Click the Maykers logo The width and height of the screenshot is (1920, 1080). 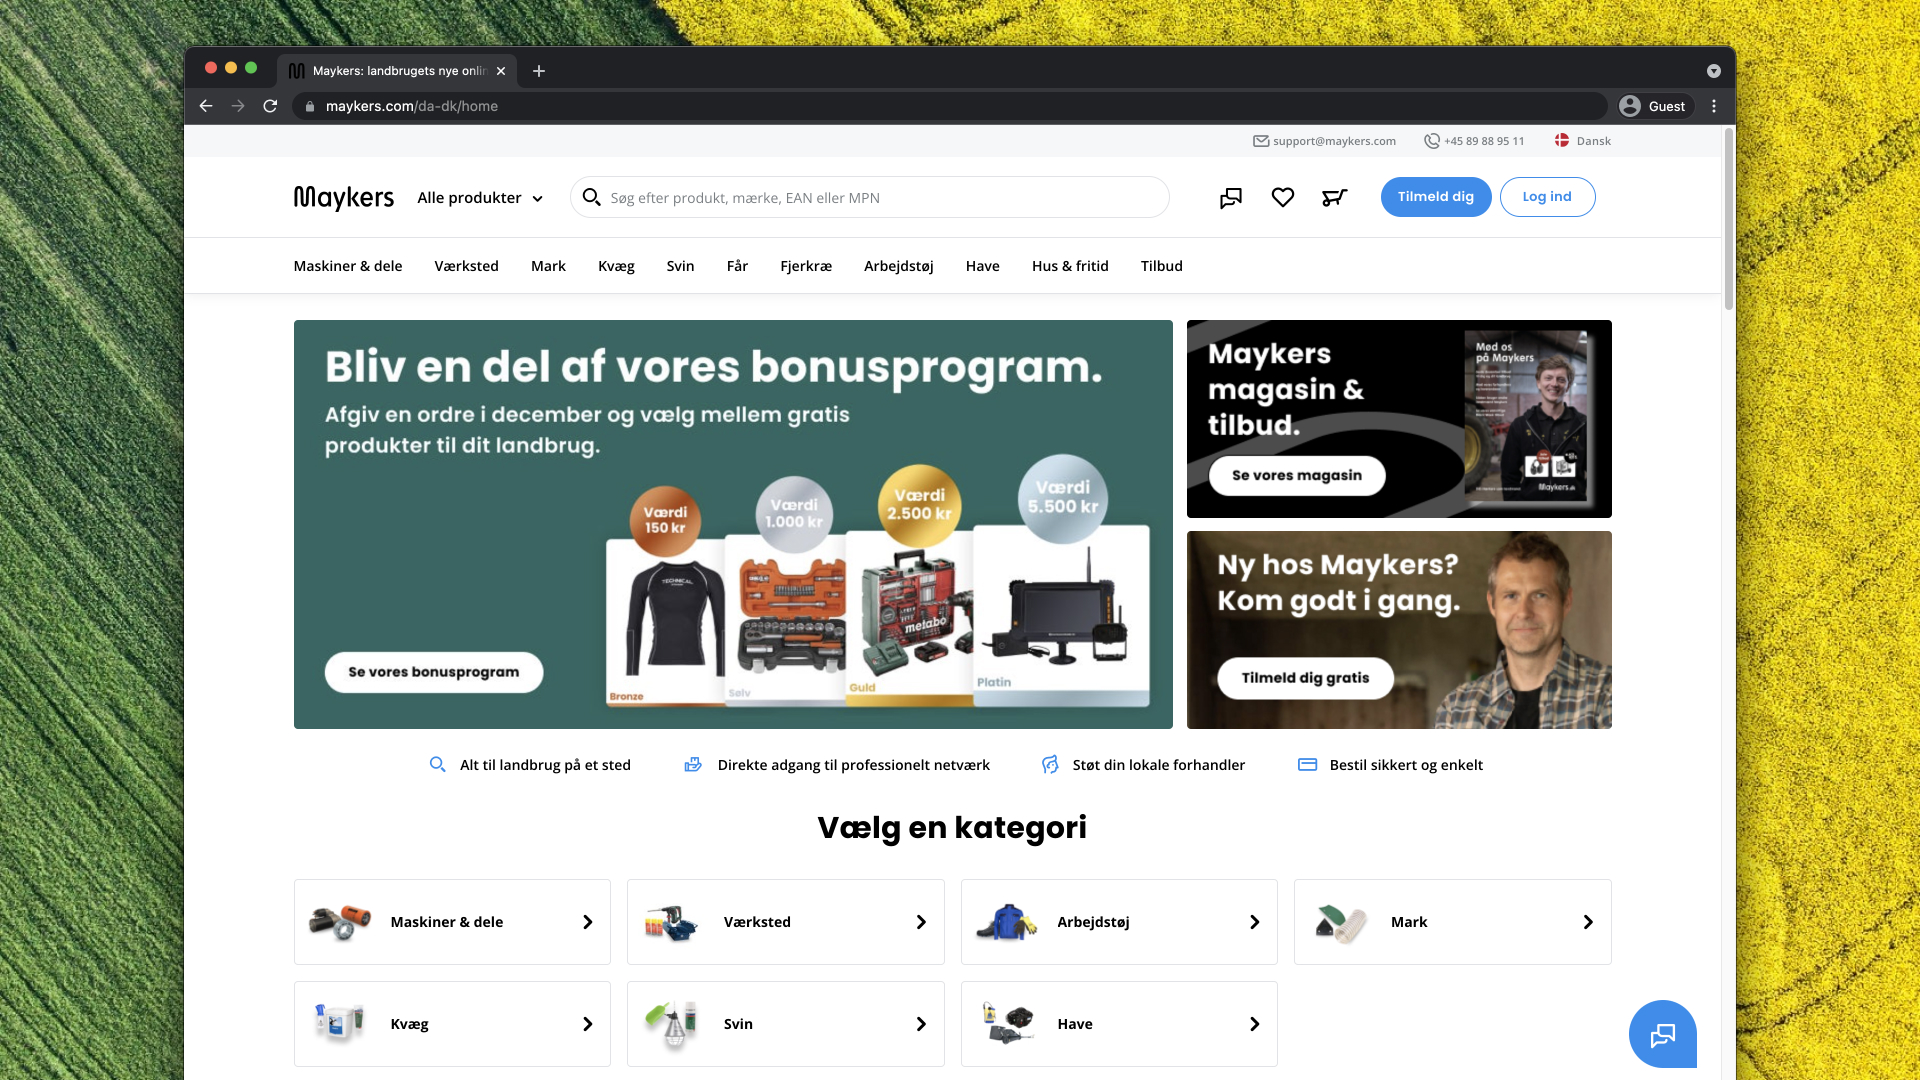click(344, 198)
